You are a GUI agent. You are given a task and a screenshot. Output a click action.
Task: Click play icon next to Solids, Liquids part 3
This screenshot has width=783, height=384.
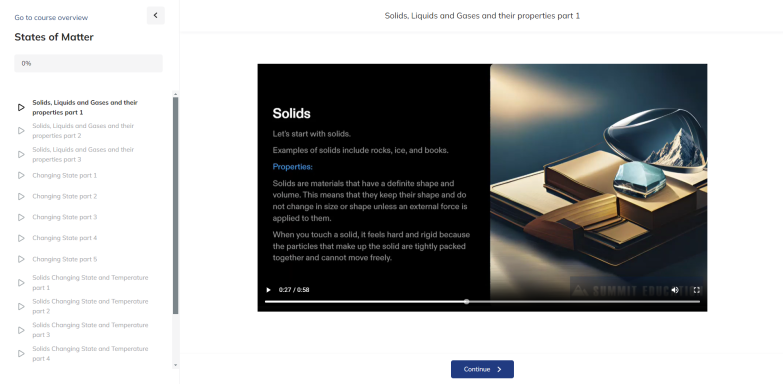[21, 154]
